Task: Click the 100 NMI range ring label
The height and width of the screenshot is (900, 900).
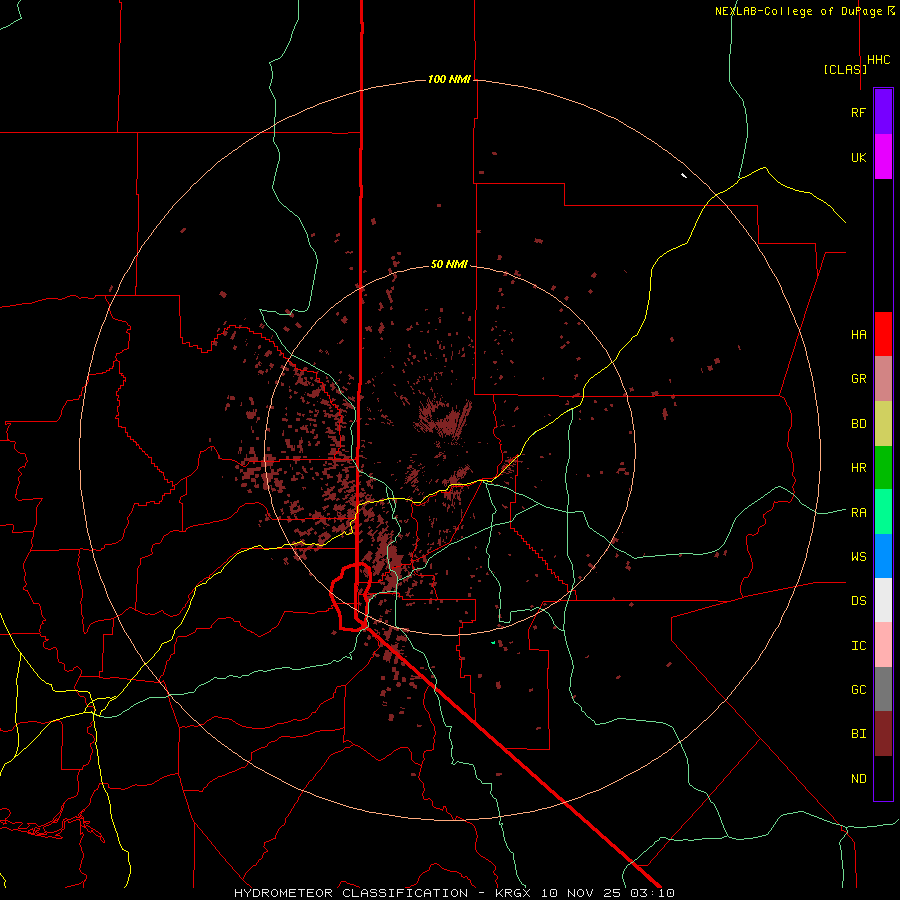Action: point(449,79)
